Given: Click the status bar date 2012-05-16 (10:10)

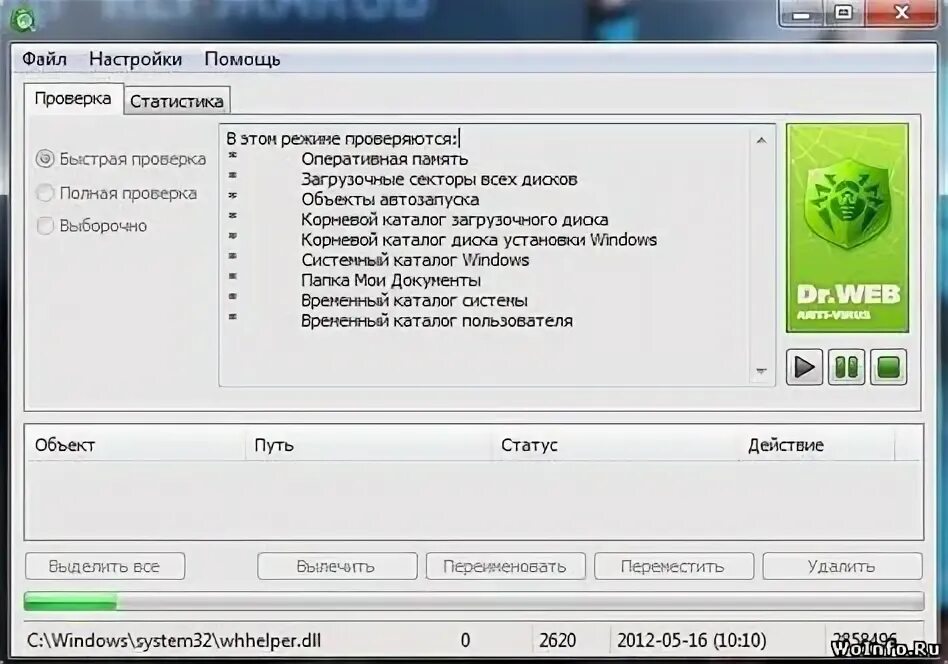Looking at the screenshot, I should point(692,640).
